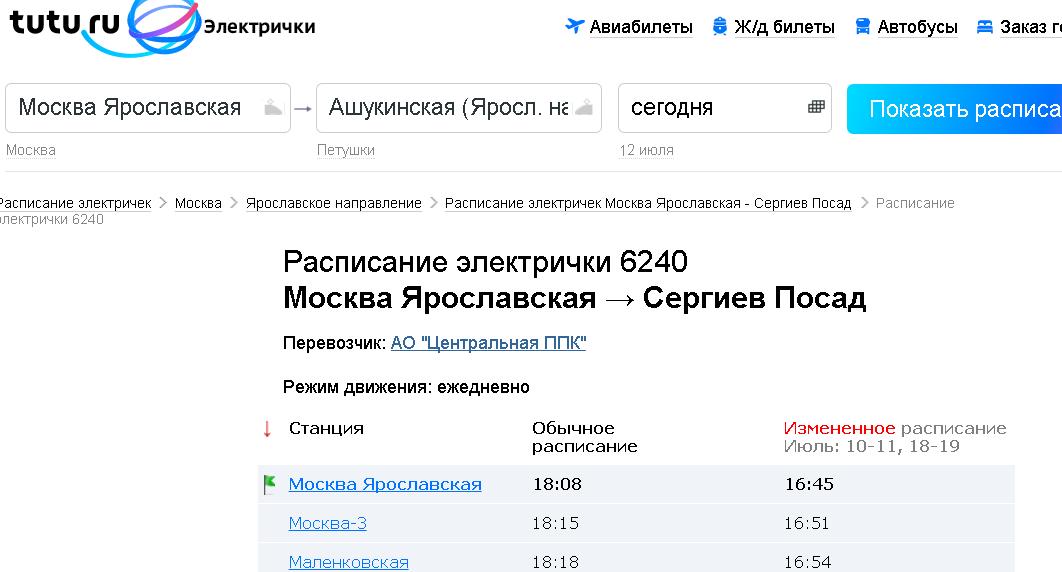Click Обычное расписание column header
Image resolution: width=1062 pixels, height=572 pixels.
click(585, 437)
